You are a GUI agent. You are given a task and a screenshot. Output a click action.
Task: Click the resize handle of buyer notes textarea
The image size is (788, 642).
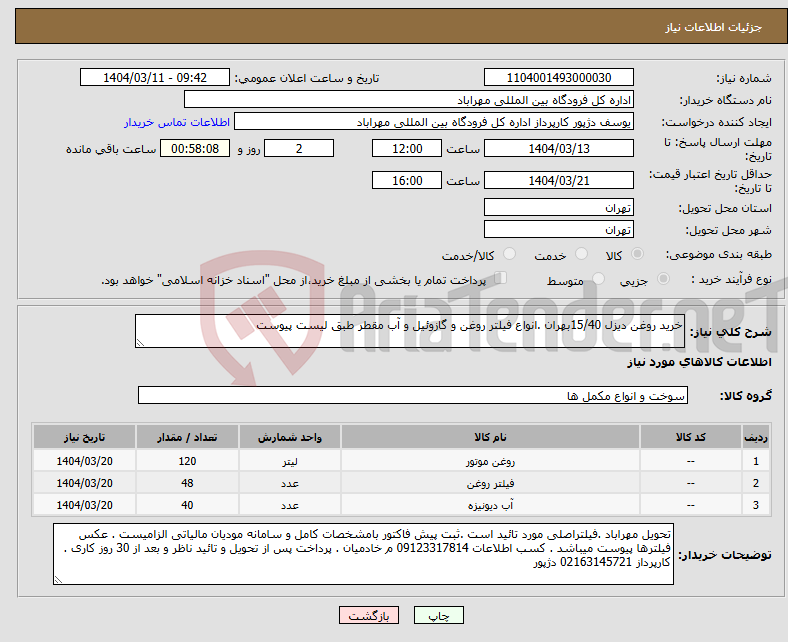tap(58, 580)
